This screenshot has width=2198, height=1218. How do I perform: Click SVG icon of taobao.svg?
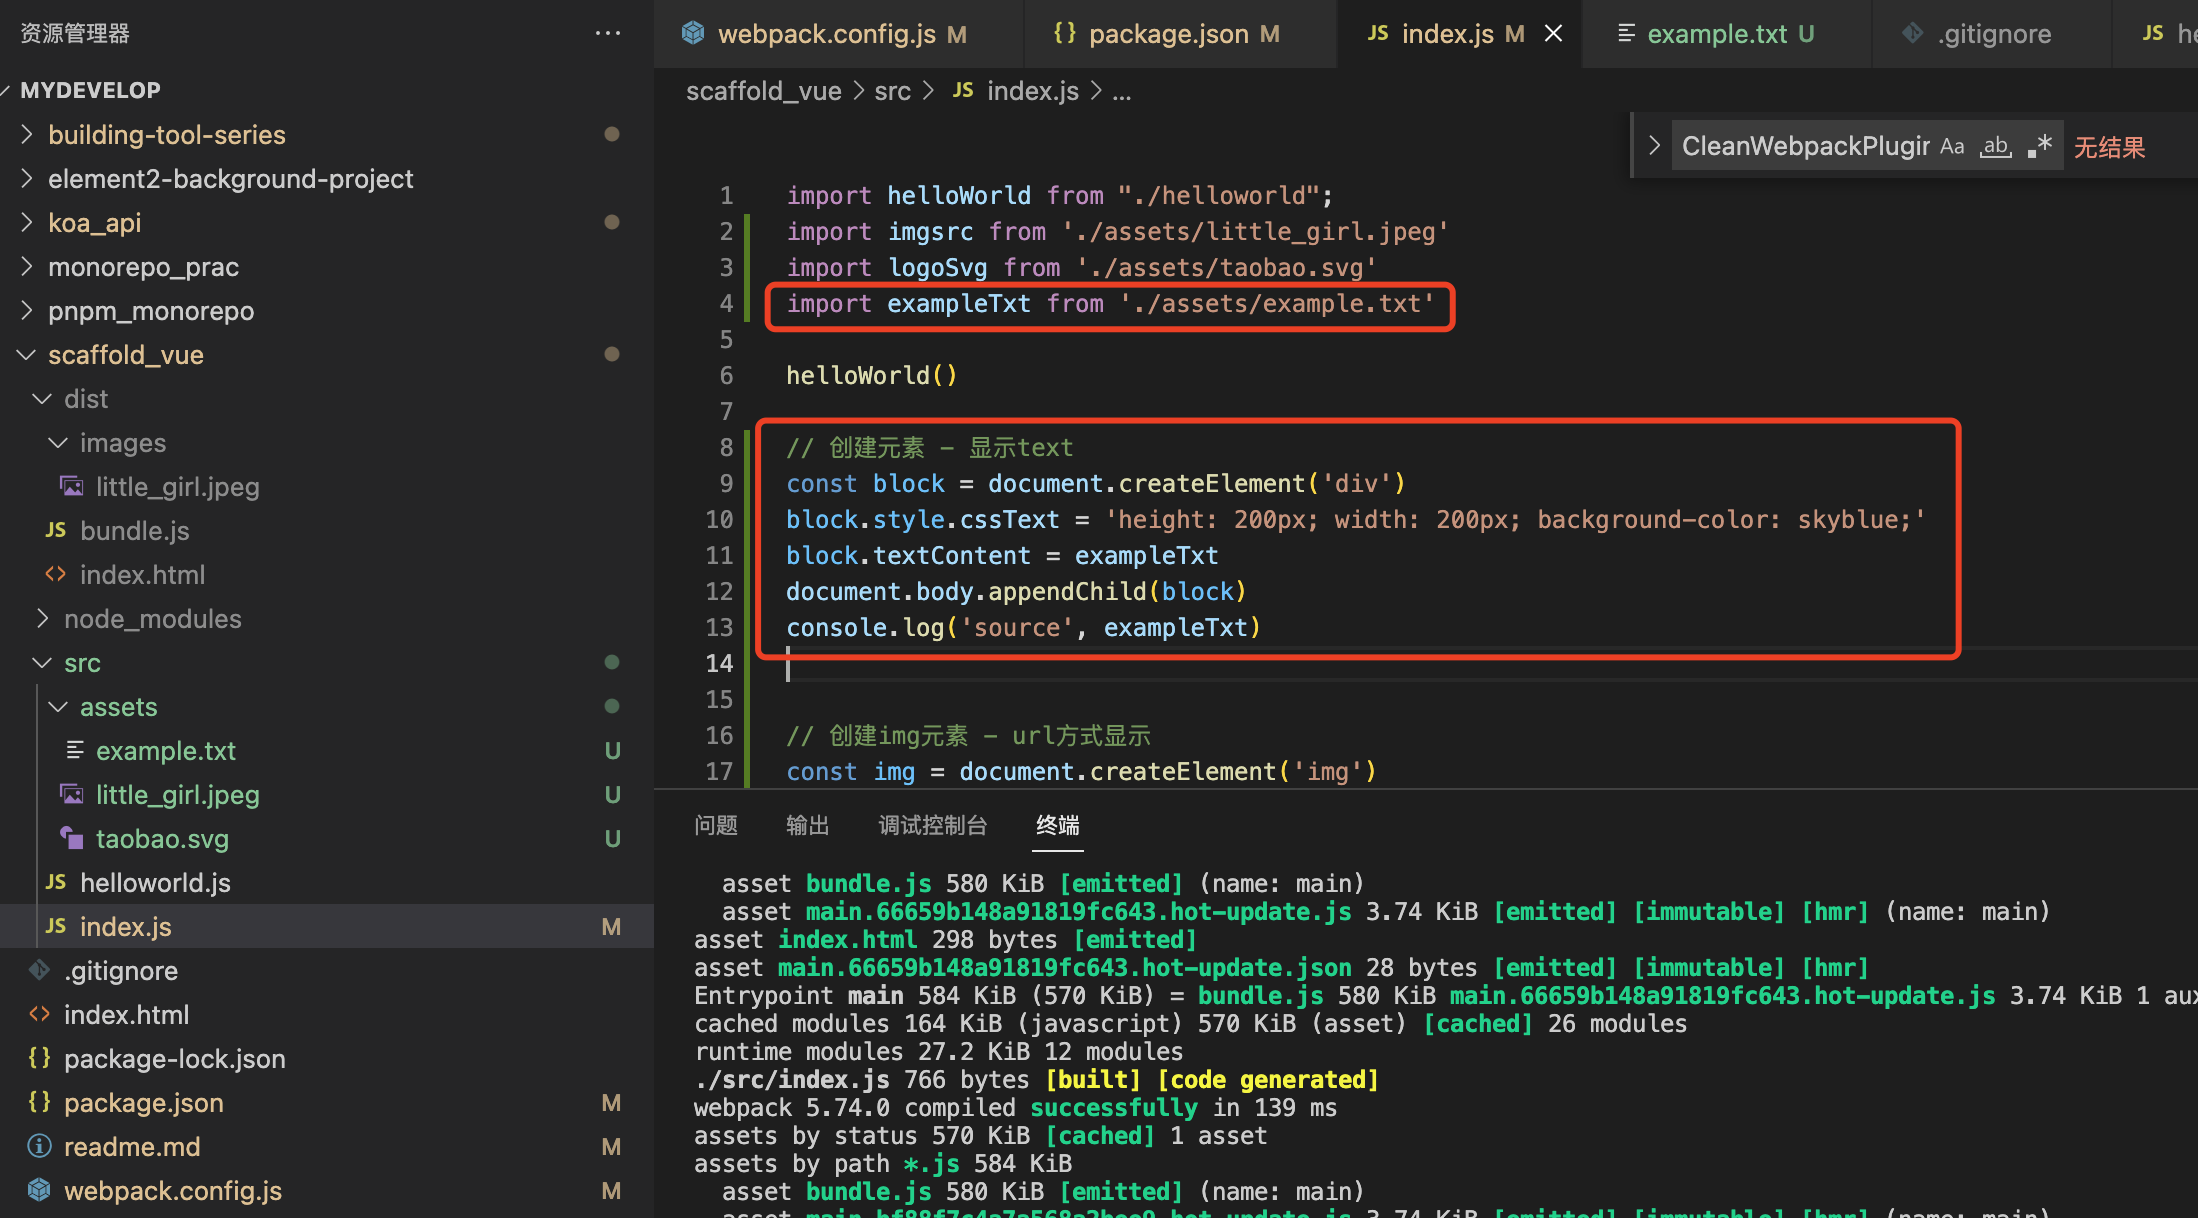72,838
